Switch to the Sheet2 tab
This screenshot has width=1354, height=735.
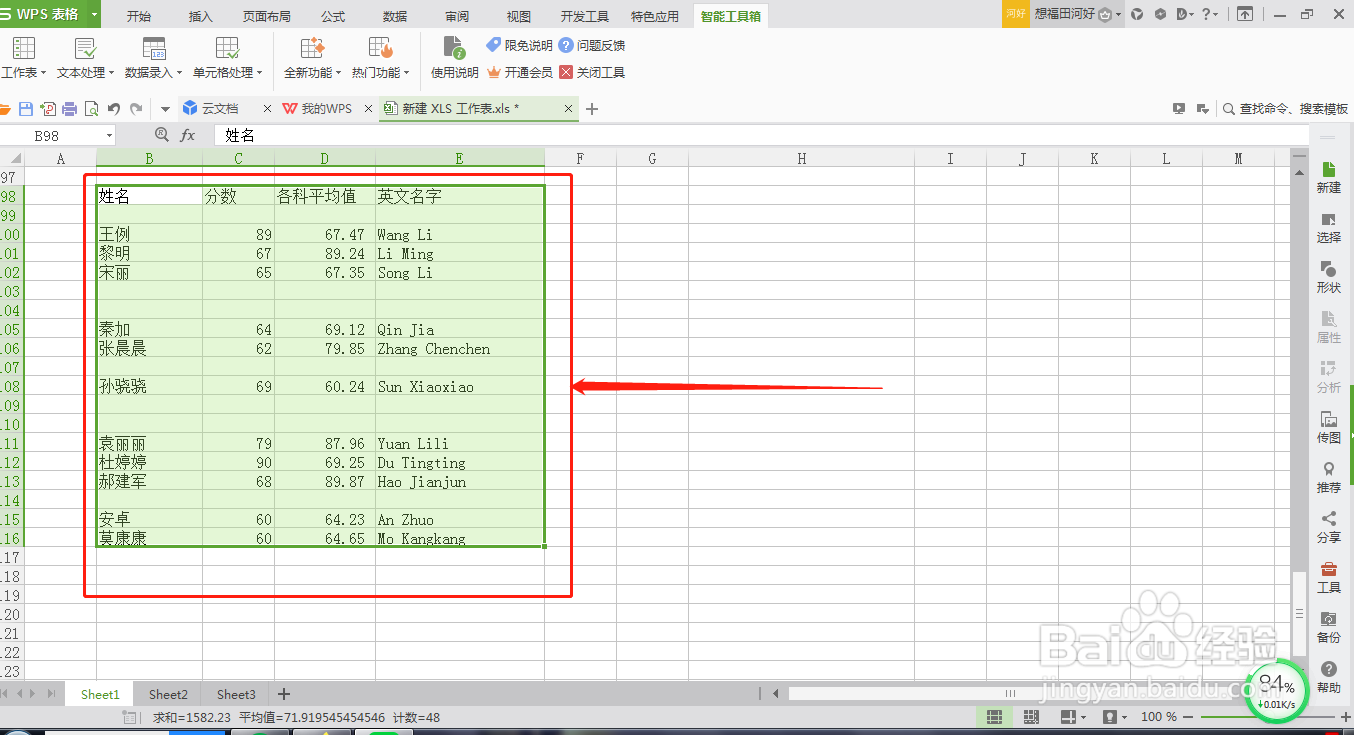(168, 694)
